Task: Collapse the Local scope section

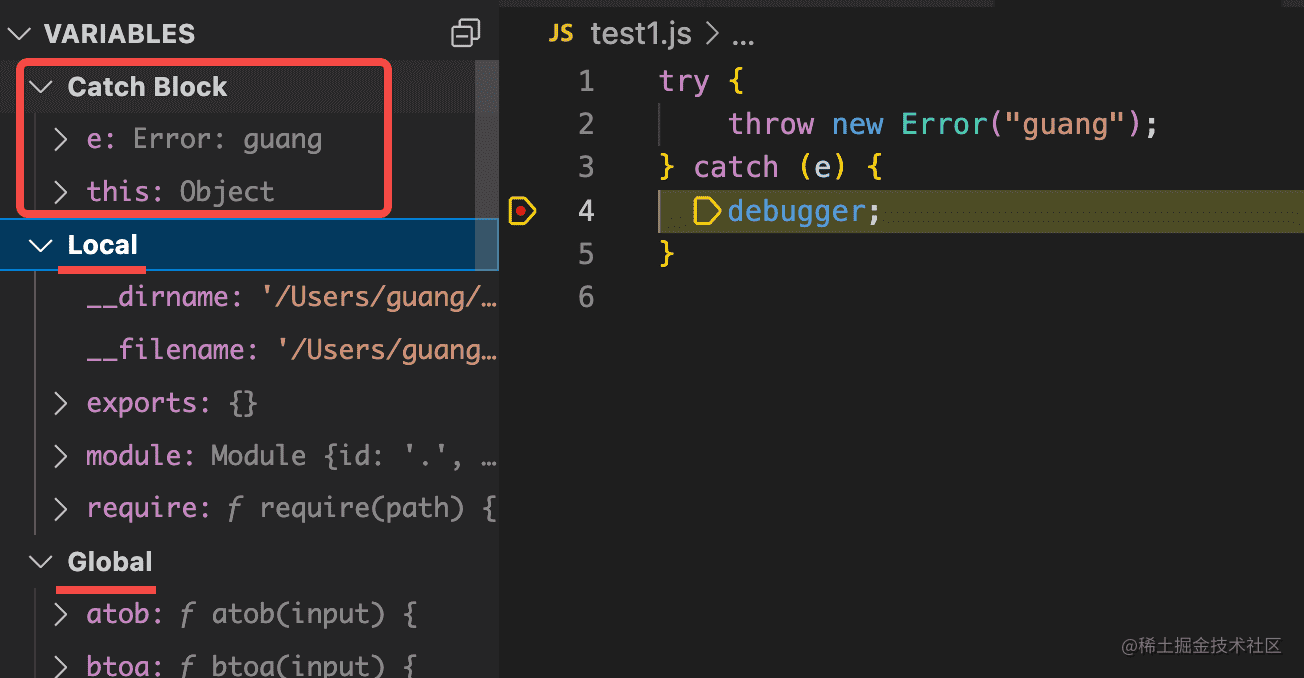Action: coord(41,245)
